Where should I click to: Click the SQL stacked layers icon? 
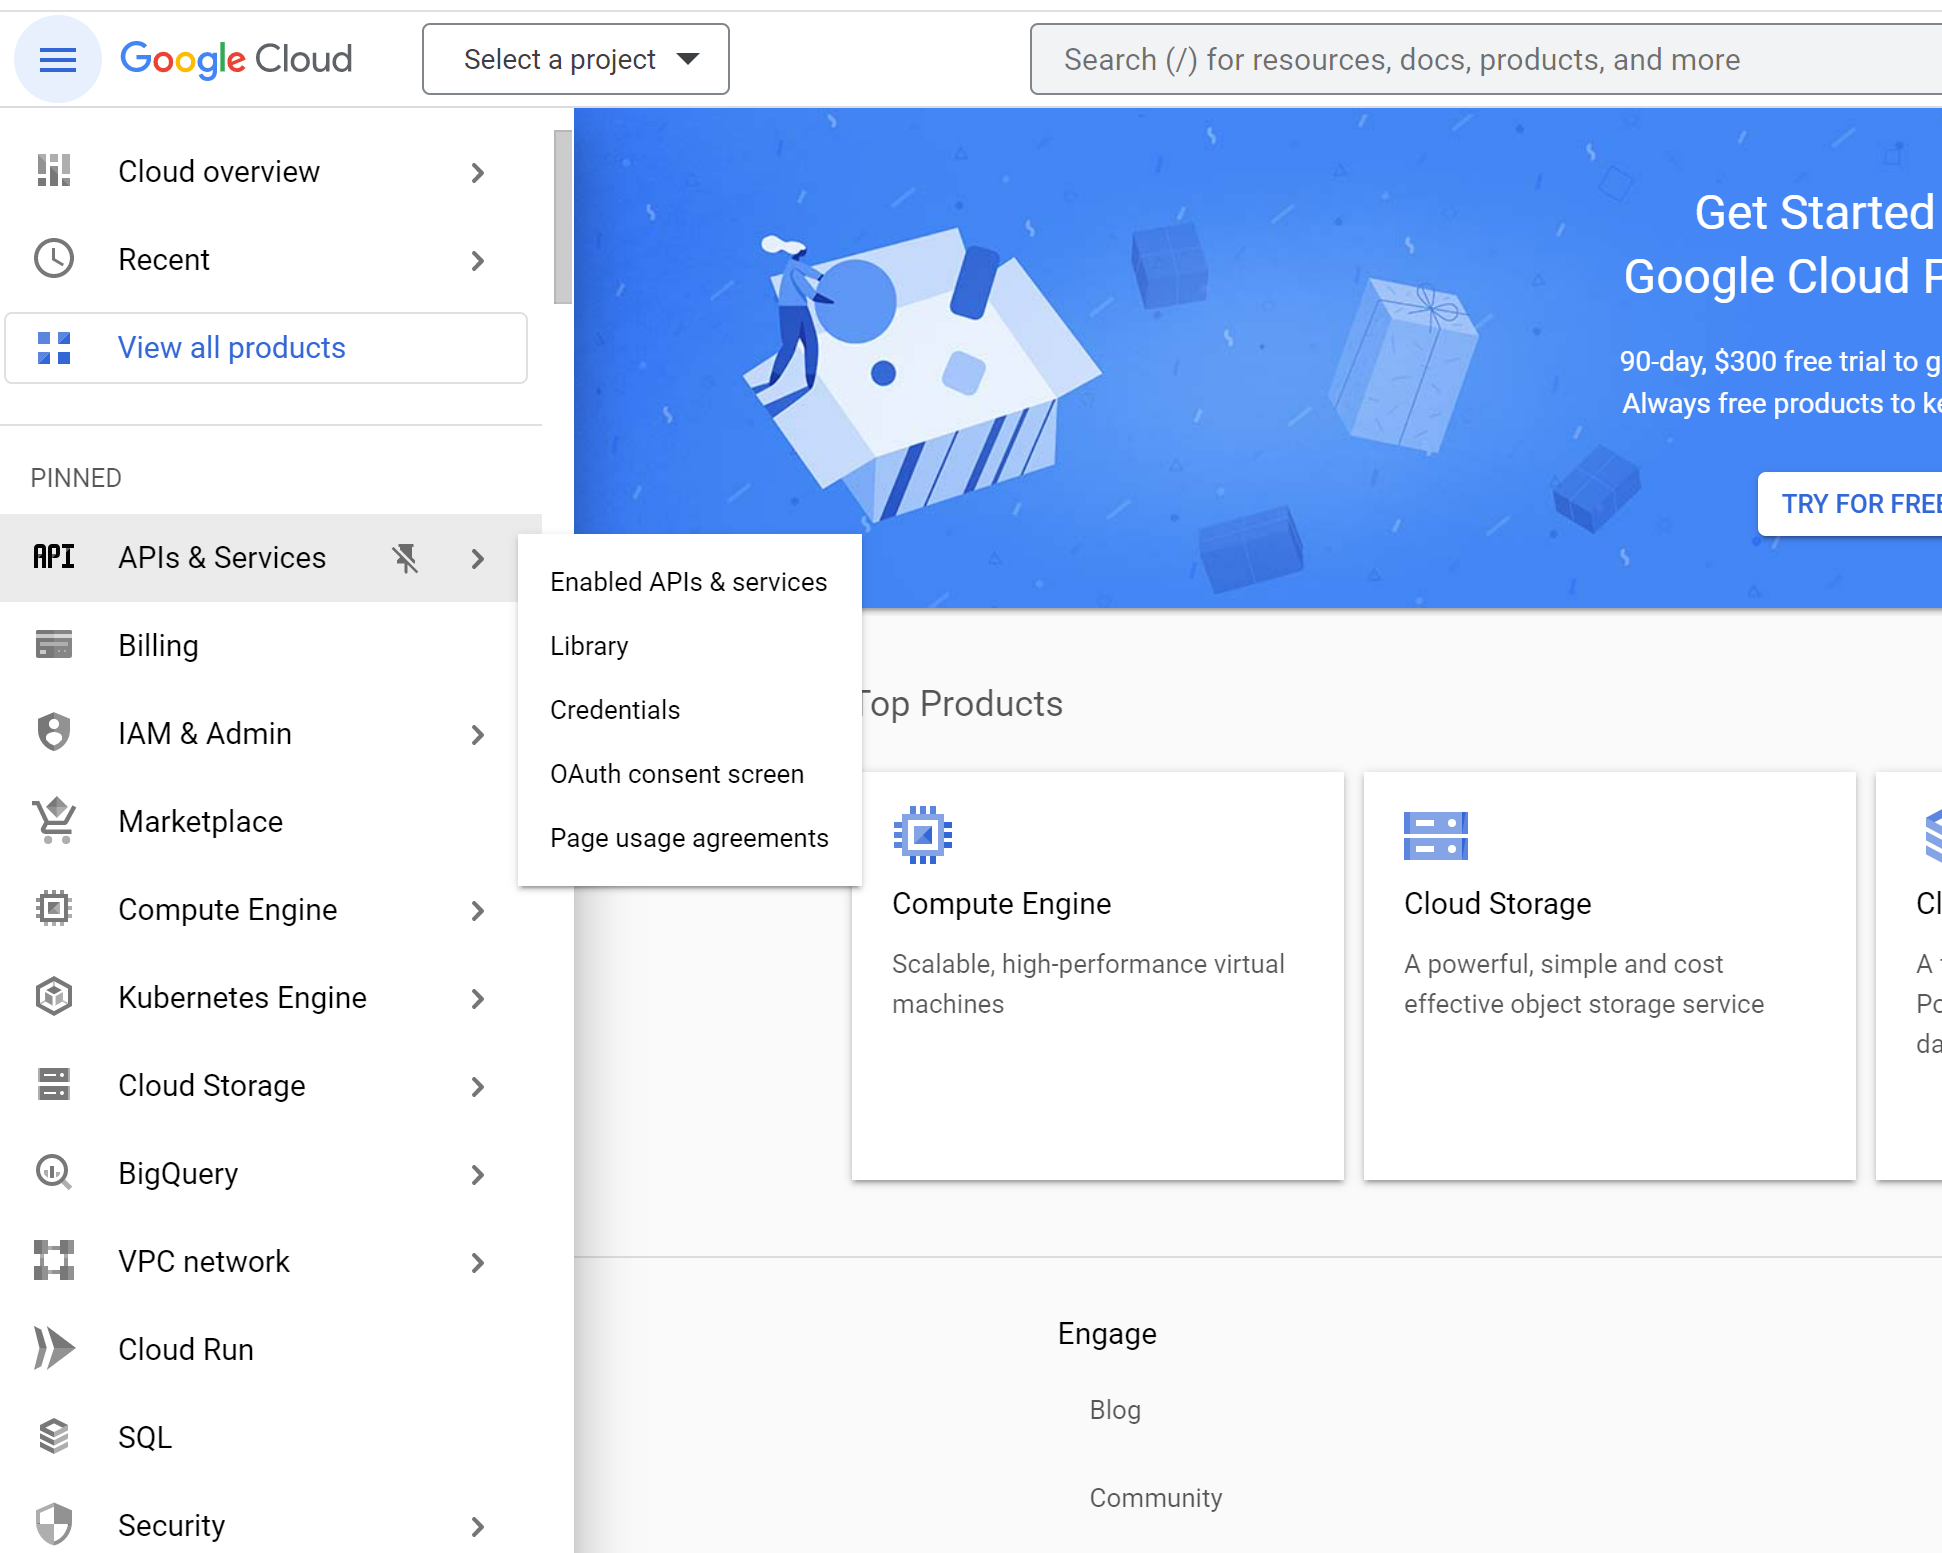tap(54, 1437)
